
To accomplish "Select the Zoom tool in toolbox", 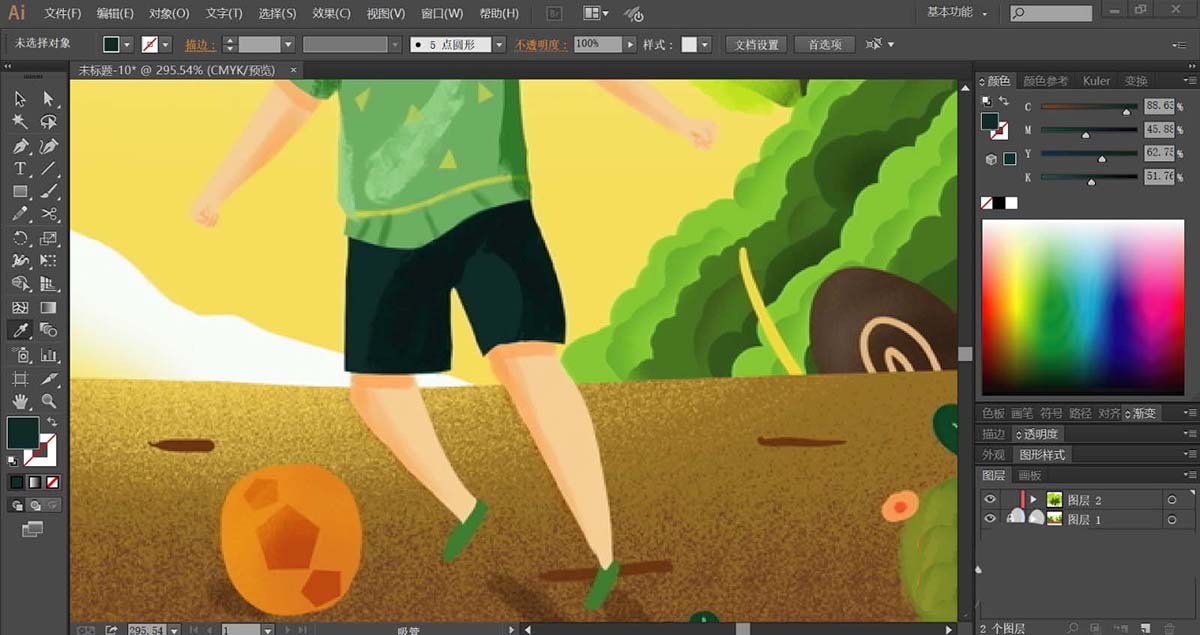I will (48, 402).
